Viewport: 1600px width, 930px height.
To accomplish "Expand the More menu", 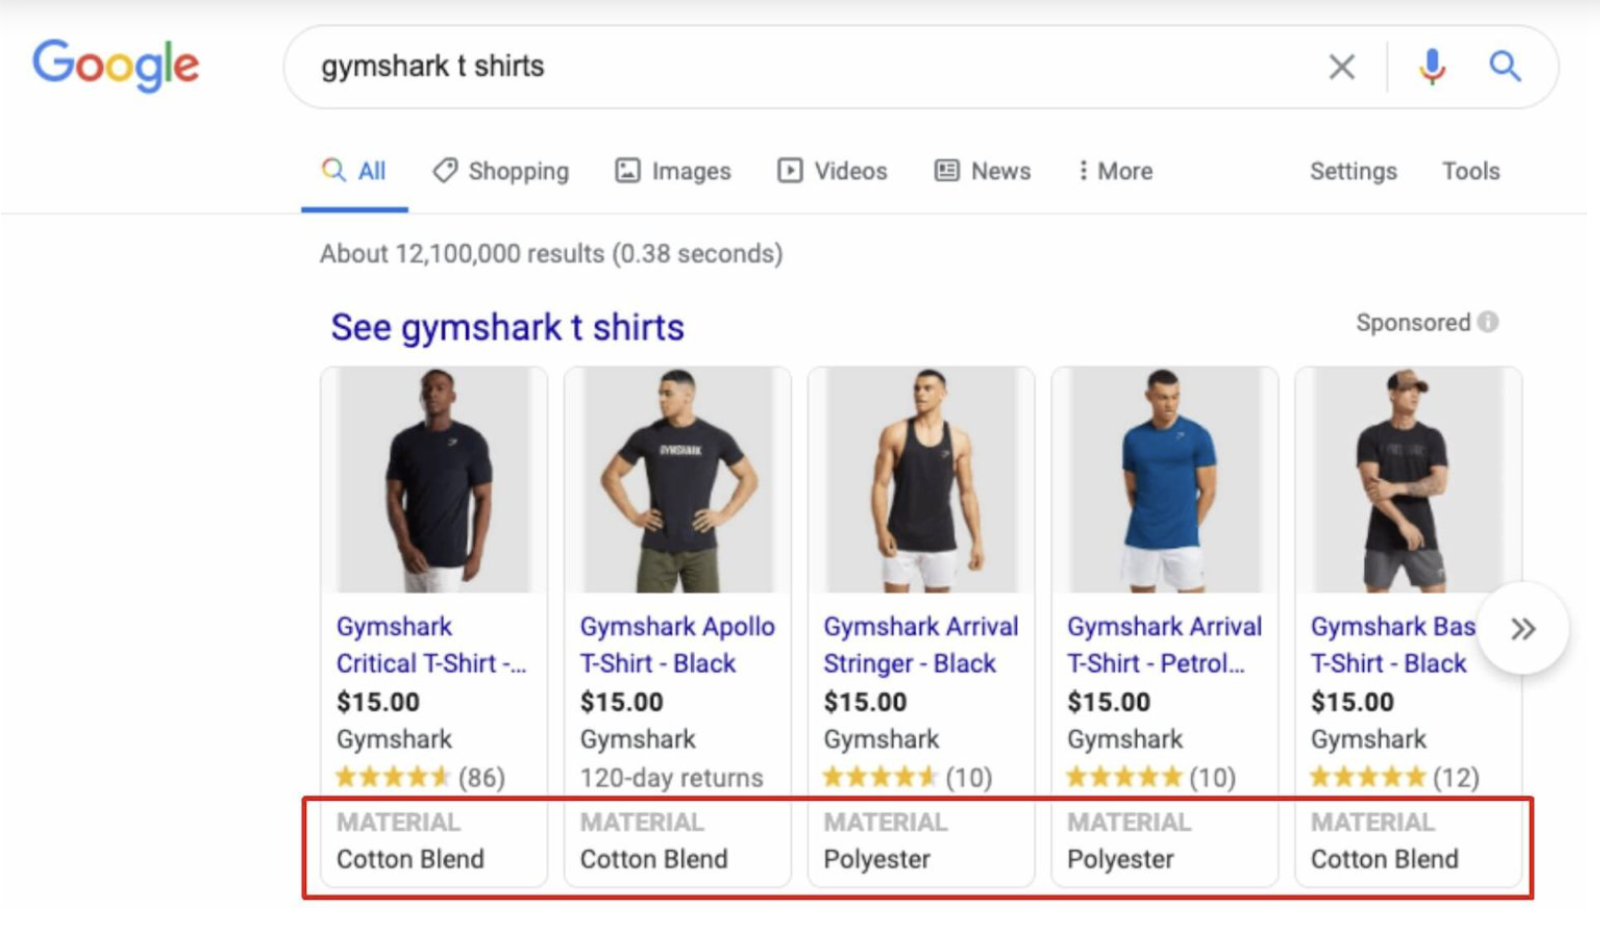I will 1115,171.
